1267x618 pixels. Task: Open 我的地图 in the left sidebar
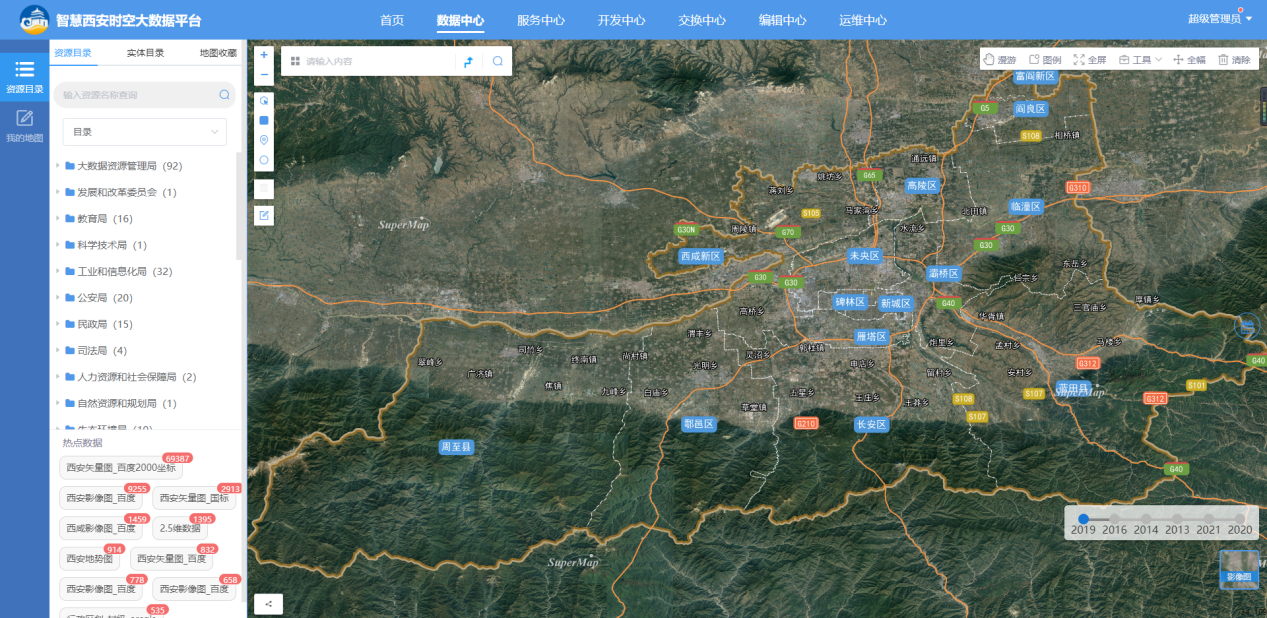24,126
